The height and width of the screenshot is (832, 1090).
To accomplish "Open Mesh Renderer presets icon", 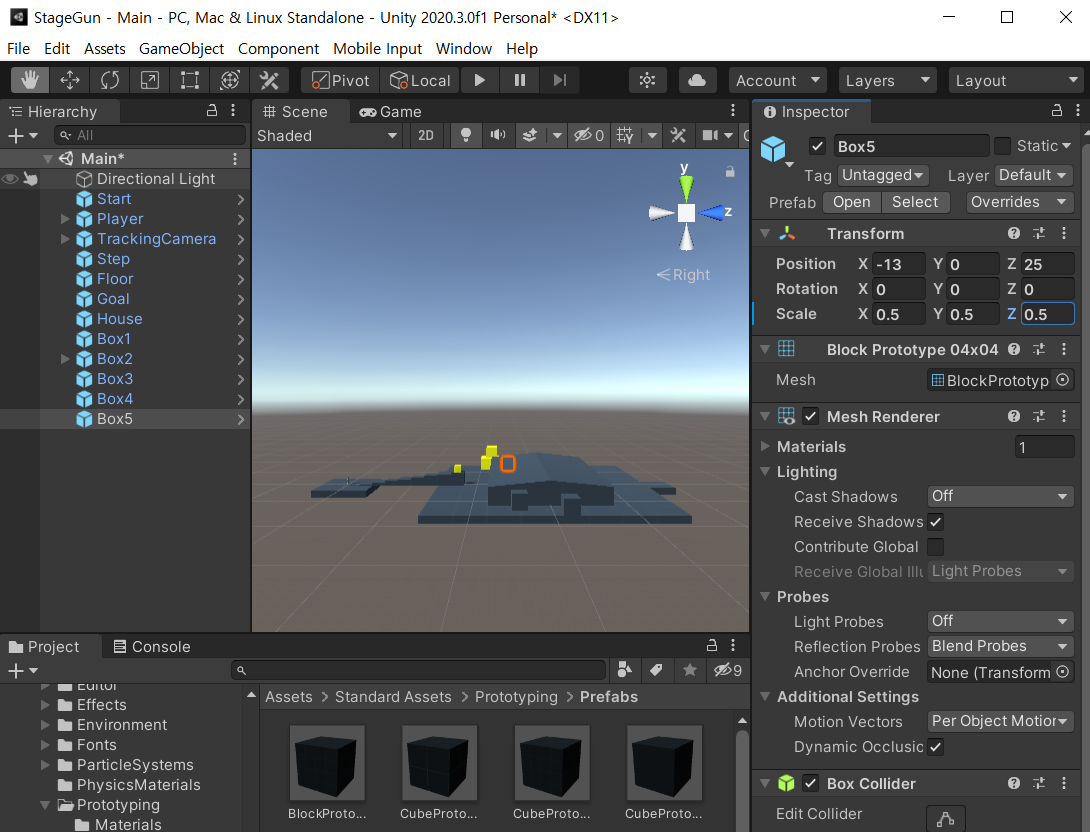I will click(x=1039, y=416).
